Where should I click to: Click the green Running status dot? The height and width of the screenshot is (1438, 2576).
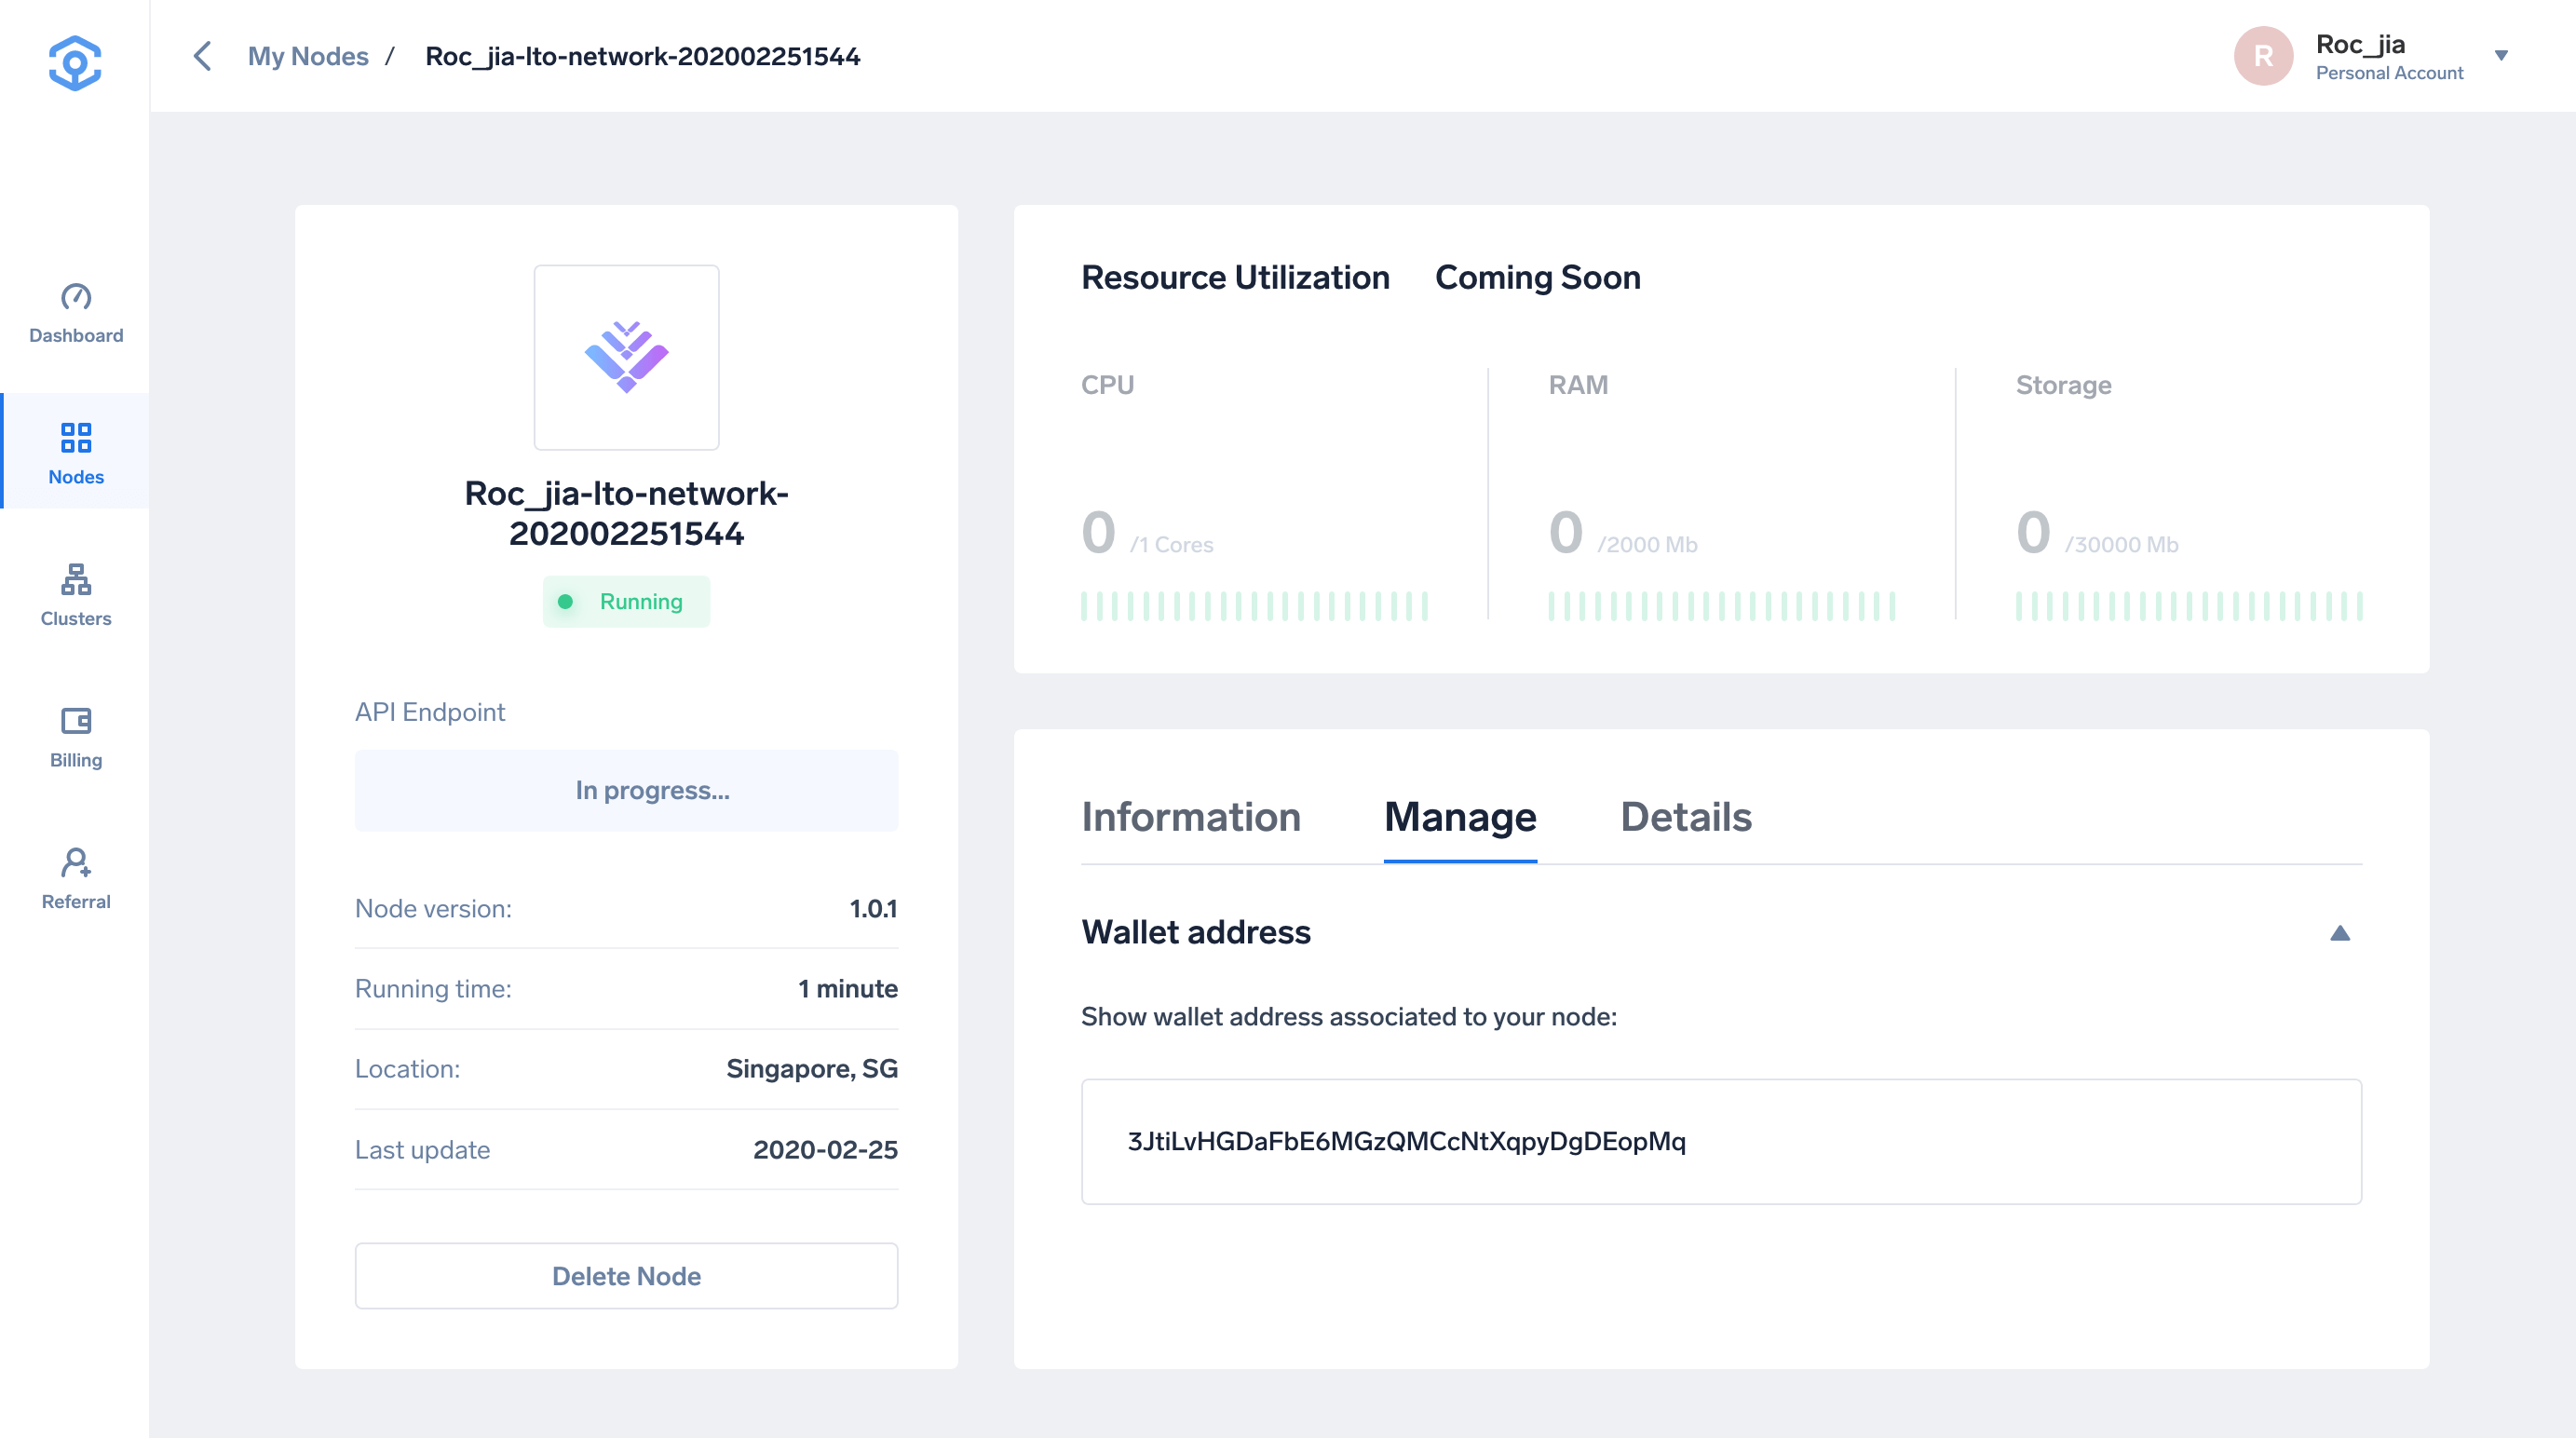[565, 602]
